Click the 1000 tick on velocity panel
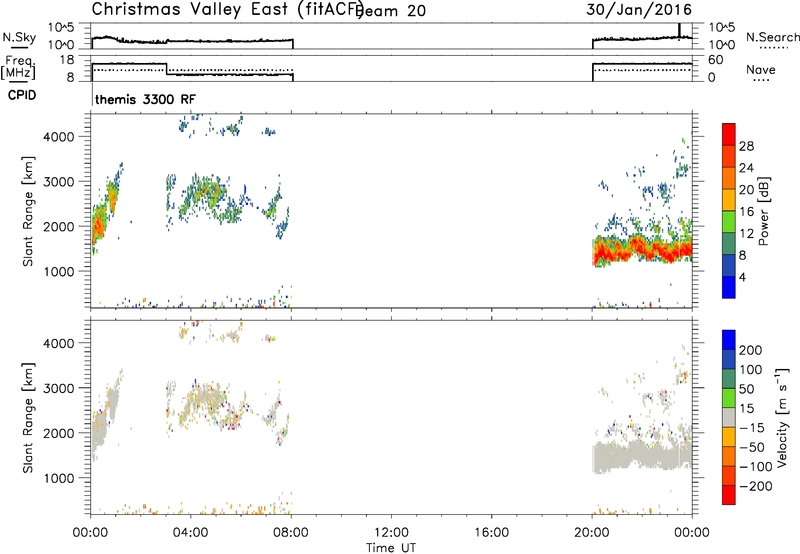The height and width of the screenshot is (554, 800). 58,478
